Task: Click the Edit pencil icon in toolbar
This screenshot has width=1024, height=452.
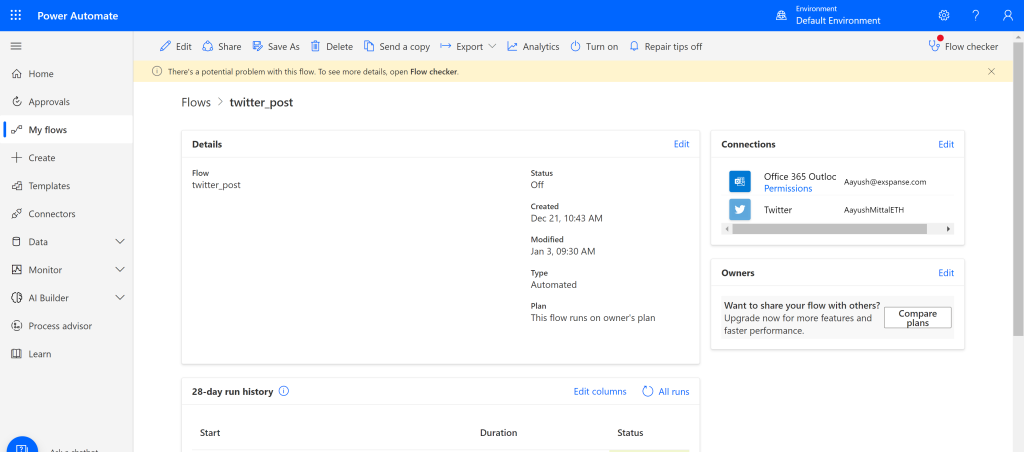Action: [166, 46]
